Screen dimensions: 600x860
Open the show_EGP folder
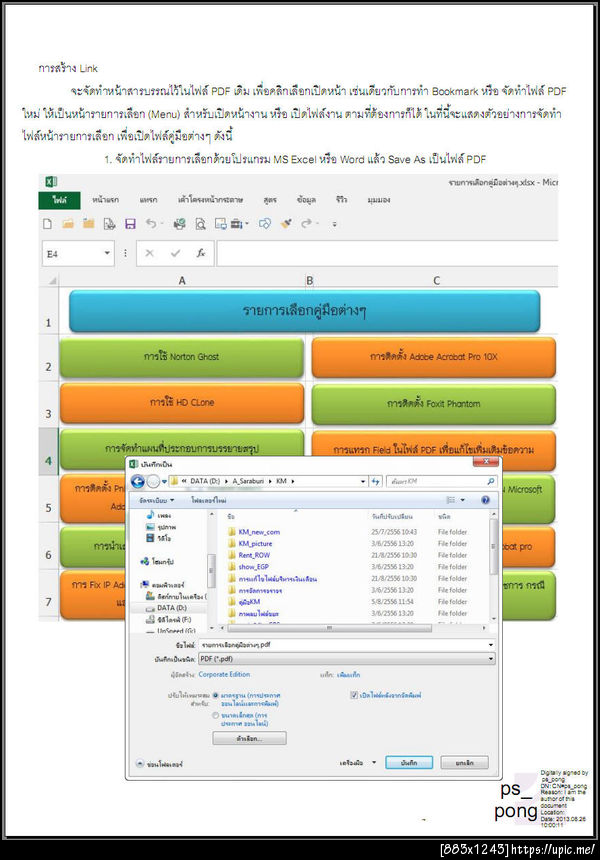(253, 567)
